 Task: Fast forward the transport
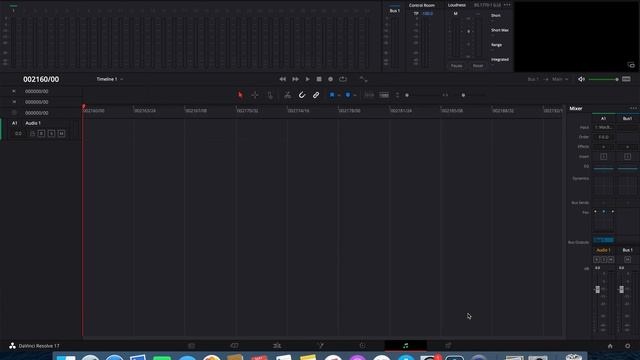(295, 79)
